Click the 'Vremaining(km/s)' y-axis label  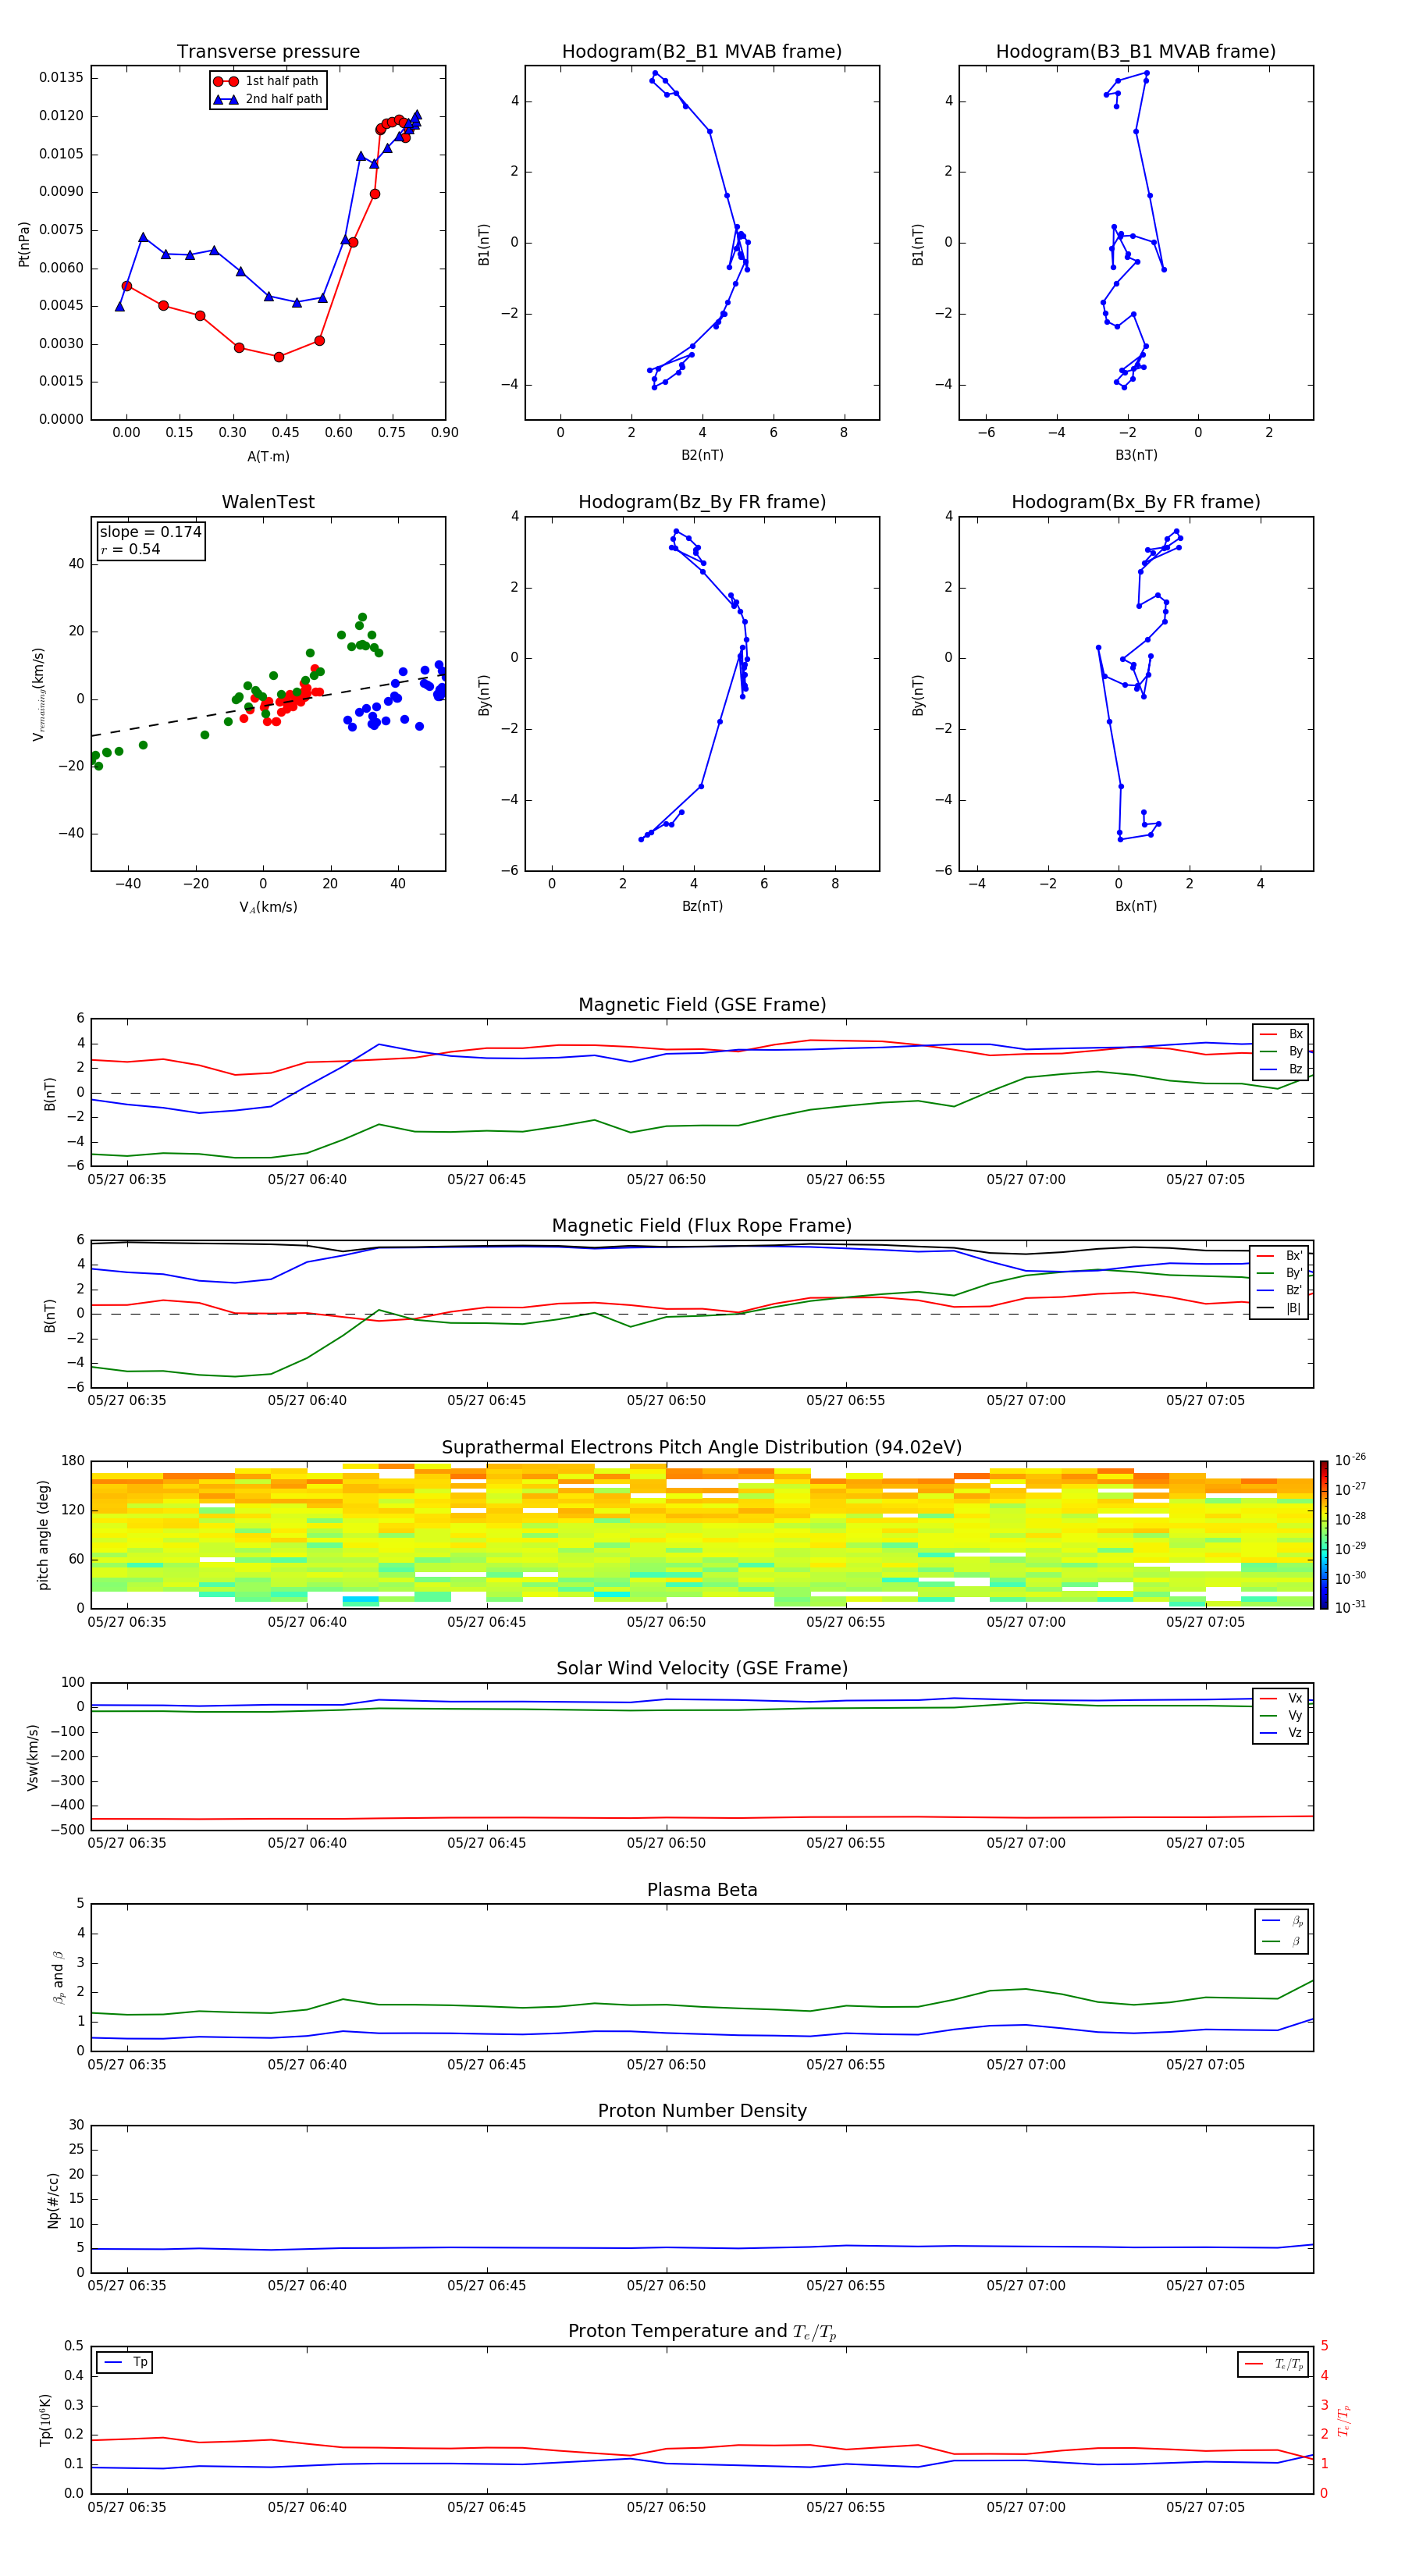[38, 694]
